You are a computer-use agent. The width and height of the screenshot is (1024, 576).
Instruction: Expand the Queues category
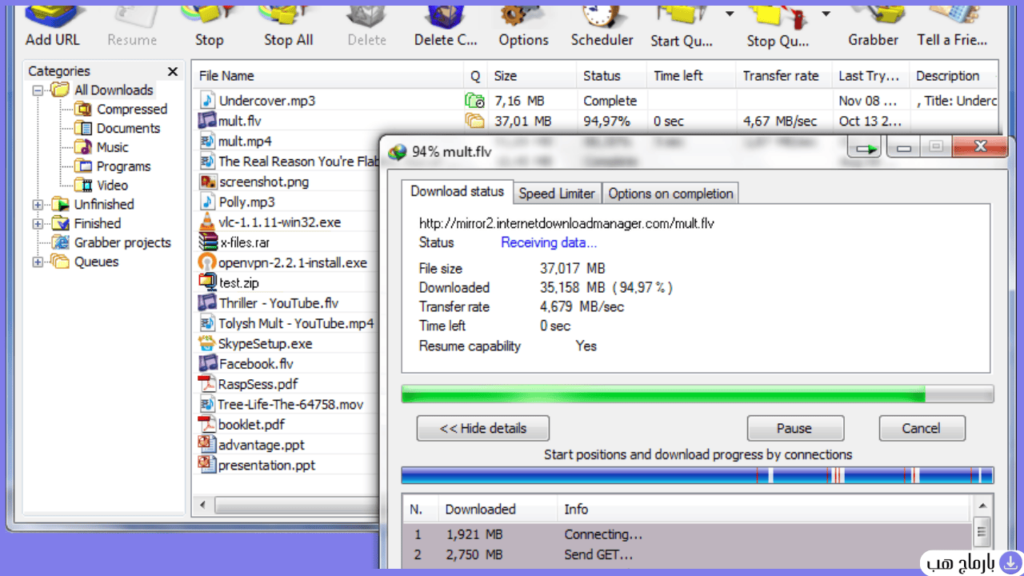(x=38, y=262)
